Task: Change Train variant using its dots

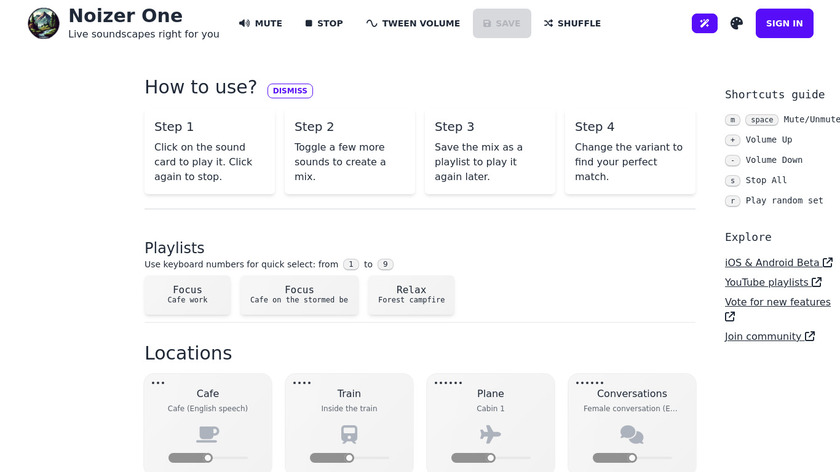Action: 302,383
